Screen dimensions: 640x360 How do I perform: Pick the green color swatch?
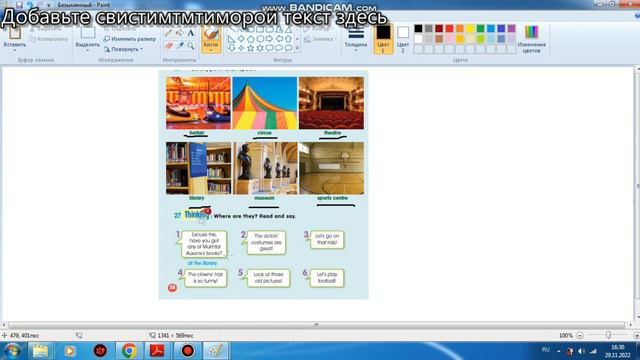point(480,29)
